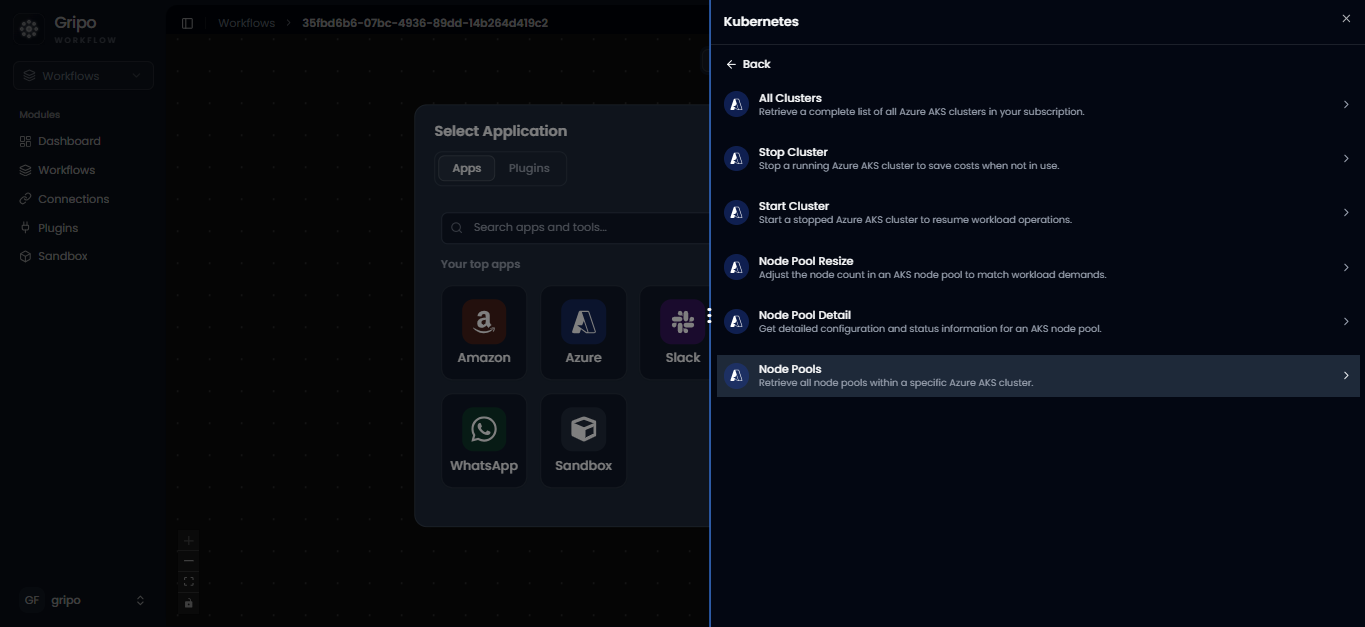Click the fit view canvas icon
This screenshot has width=1365, height=627.
click(x=189, y=582)
